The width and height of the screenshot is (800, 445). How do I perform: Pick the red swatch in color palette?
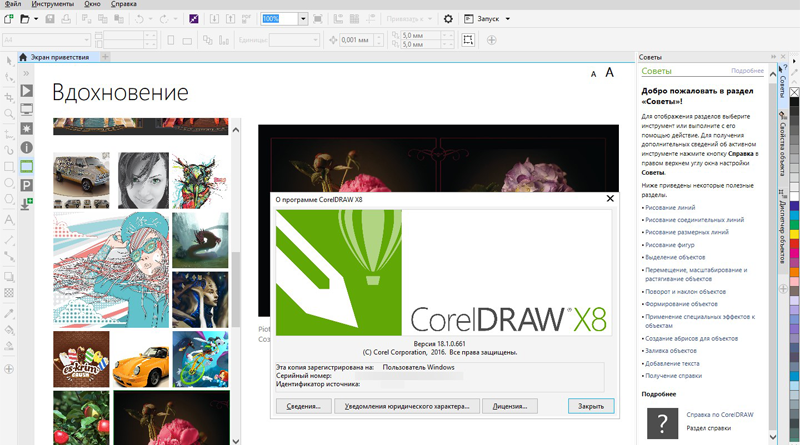pos(794,243)
